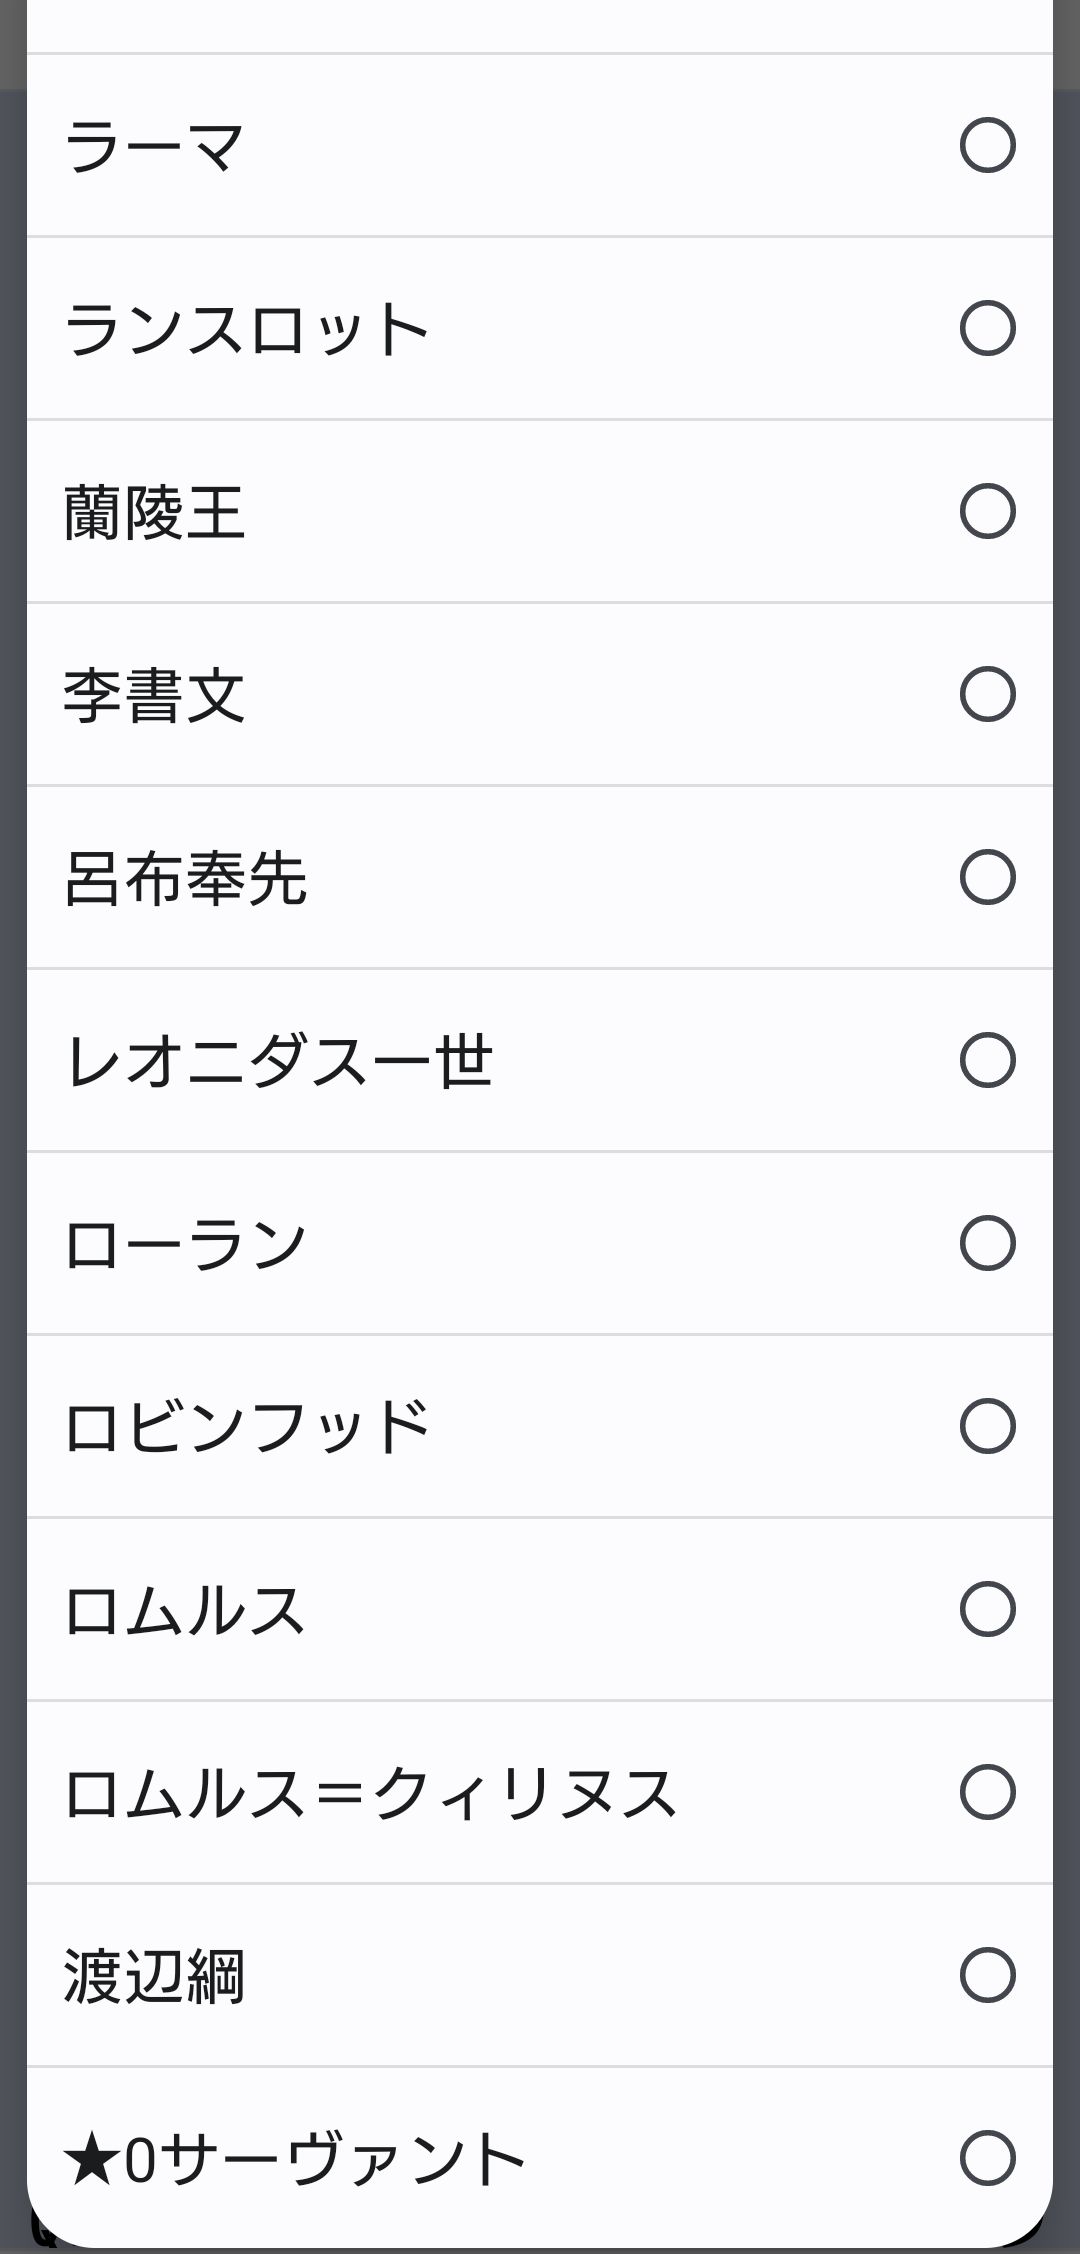Tap the ★0サーヴァント option label
Image resolution: width=1080 pixels, height=2254 pixels.
pos(294,2159)
